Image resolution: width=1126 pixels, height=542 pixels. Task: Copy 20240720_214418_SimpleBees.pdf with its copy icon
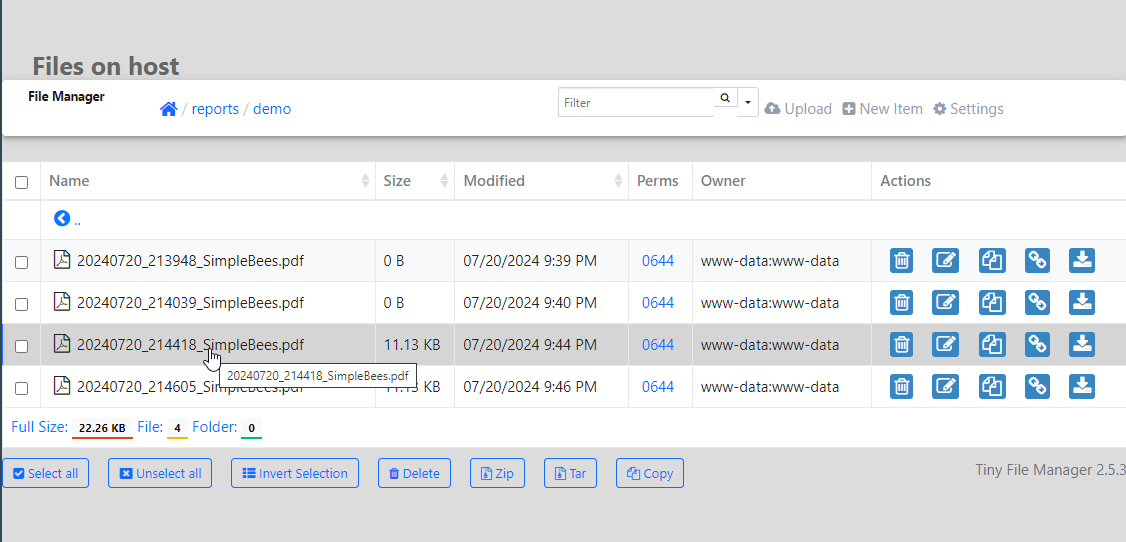click(992, 345)
